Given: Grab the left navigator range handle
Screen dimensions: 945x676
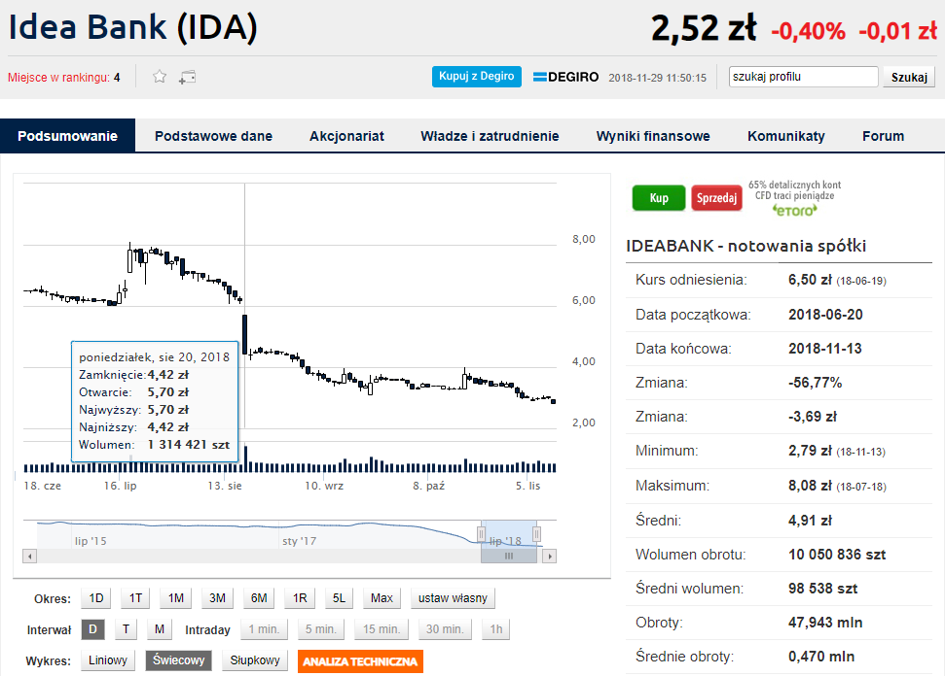Looking at the screenshot, I should (x=481, y=534).
